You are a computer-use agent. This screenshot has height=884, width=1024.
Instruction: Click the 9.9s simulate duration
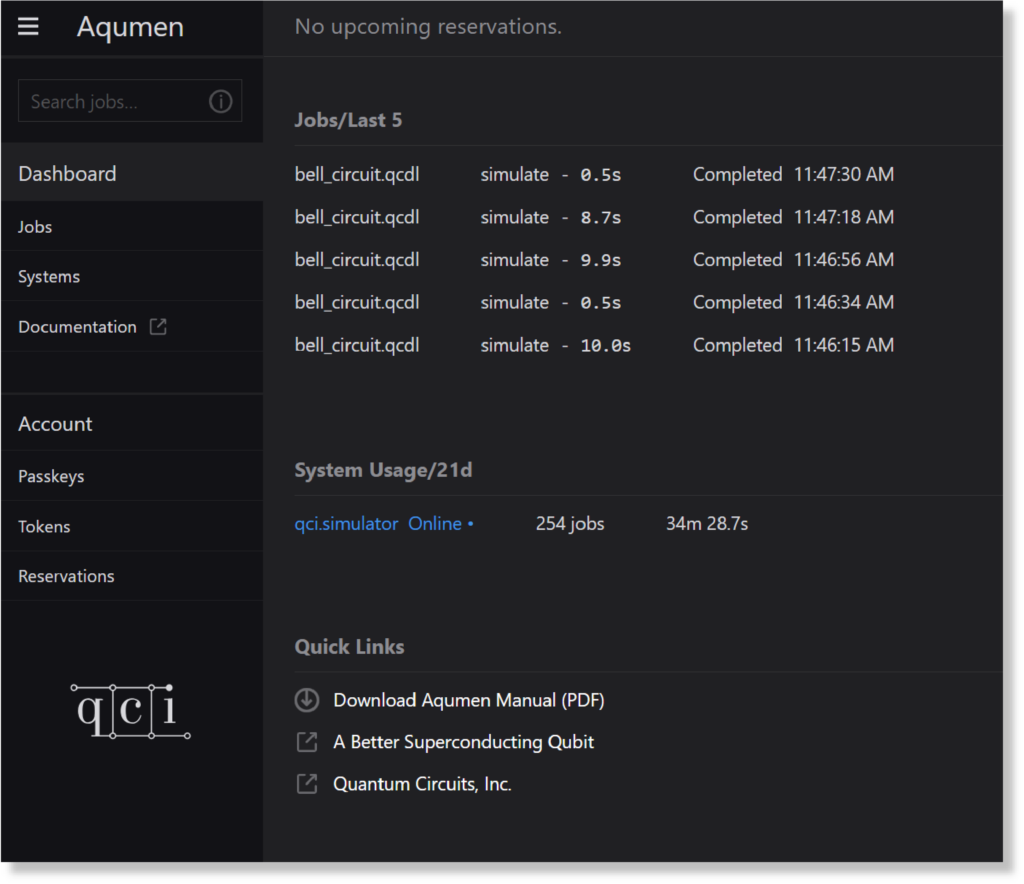point(601,260)
